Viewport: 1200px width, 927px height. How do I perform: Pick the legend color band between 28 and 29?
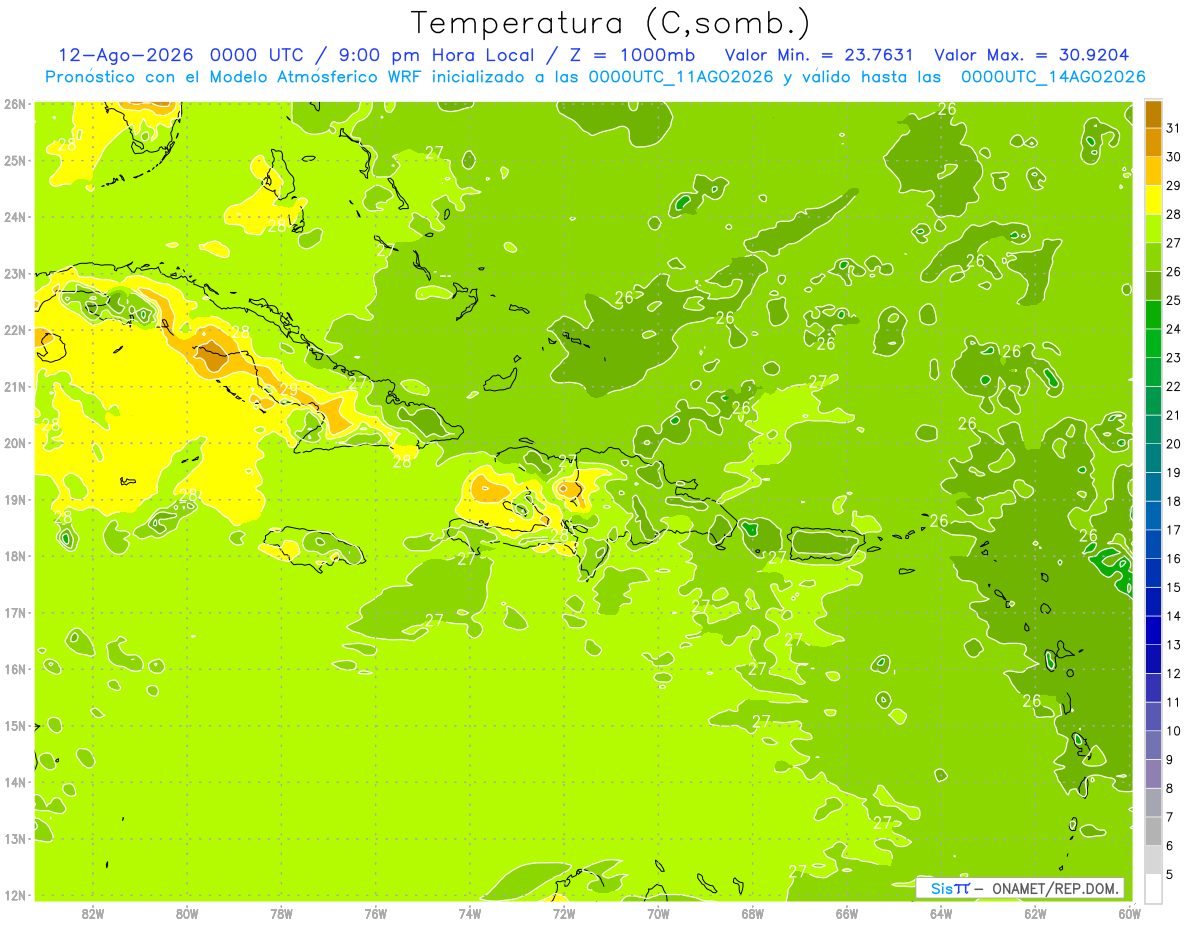coord(1153,200)
